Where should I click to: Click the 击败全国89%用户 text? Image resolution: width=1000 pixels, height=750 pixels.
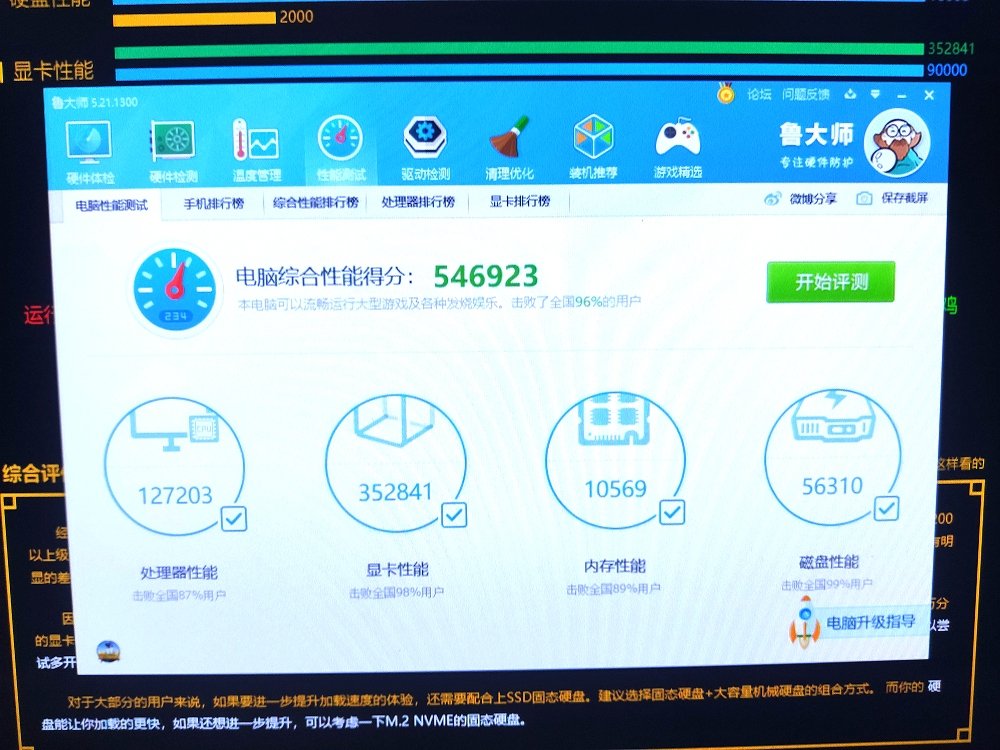[614, 589]
